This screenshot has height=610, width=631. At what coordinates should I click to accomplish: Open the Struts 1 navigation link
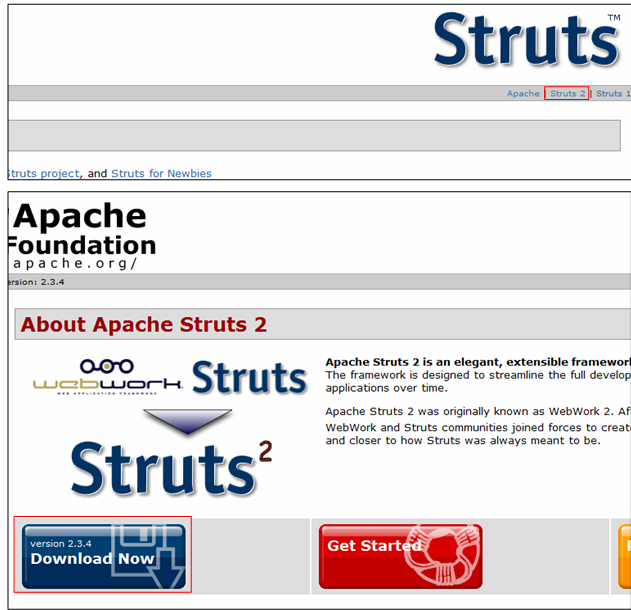pos(613,93)
